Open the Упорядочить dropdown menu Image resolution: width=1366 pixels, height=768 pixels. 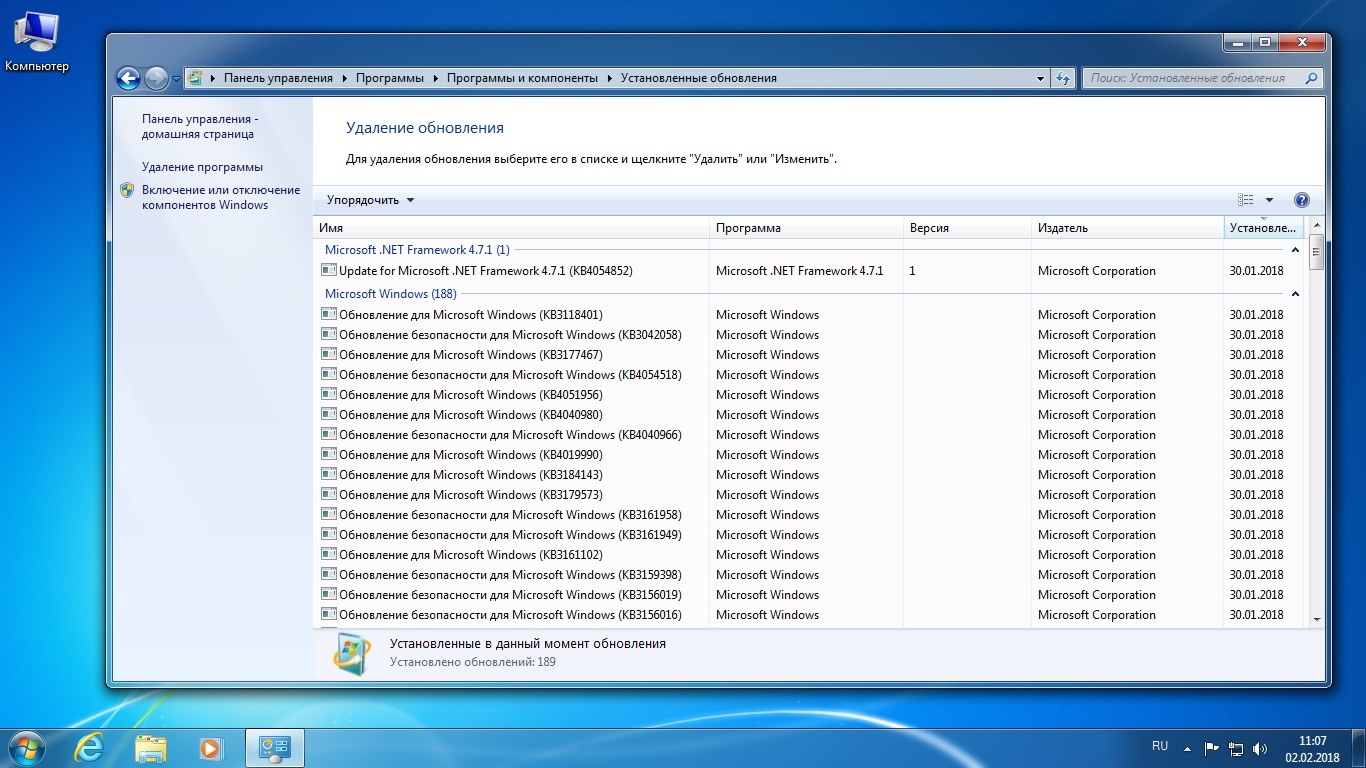coord(370,200)
